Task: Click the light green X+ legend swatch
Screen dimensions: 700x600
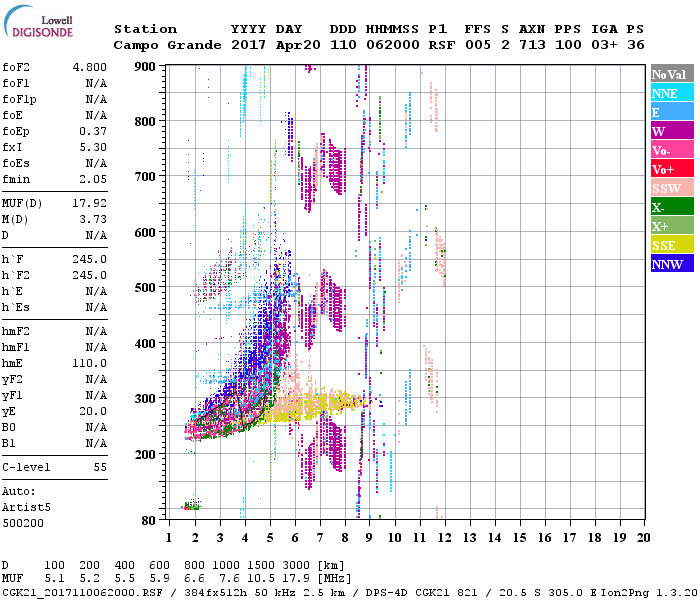Action: pos(670,226)
